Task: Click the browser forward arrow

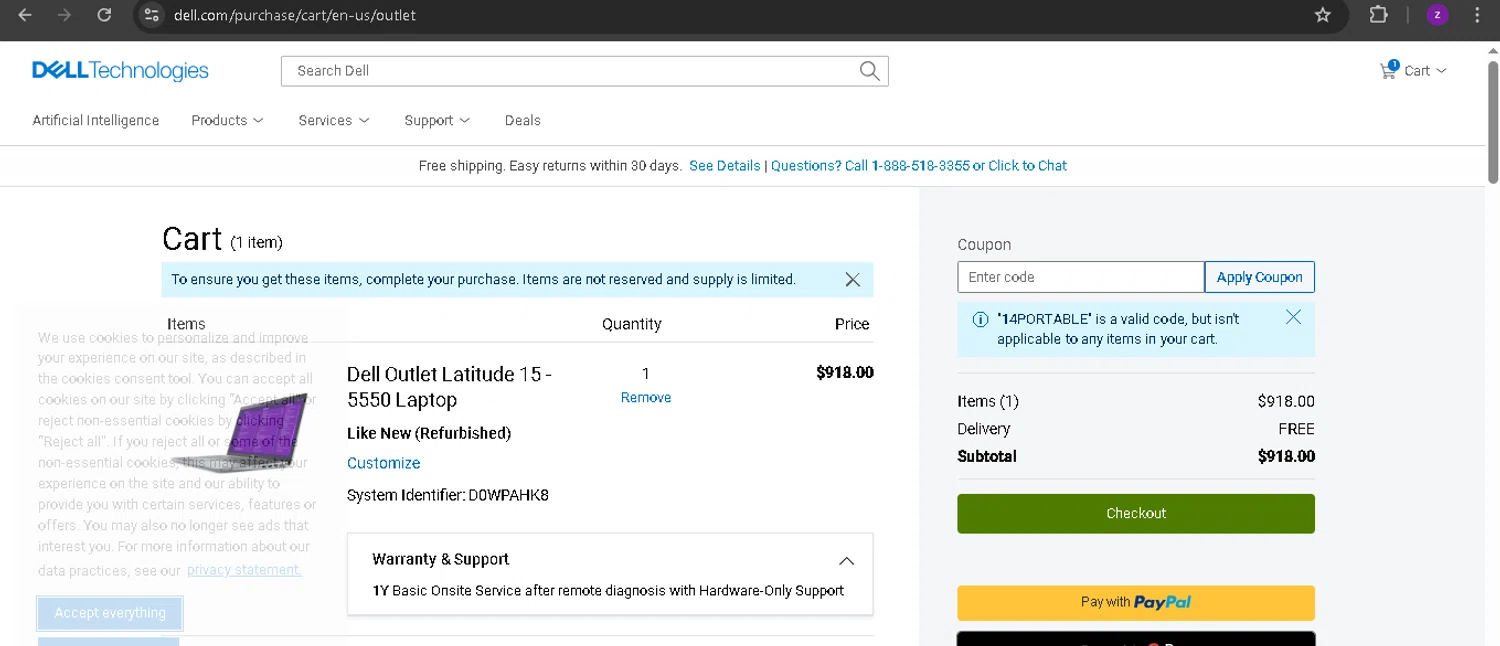Action: point(65,15)
